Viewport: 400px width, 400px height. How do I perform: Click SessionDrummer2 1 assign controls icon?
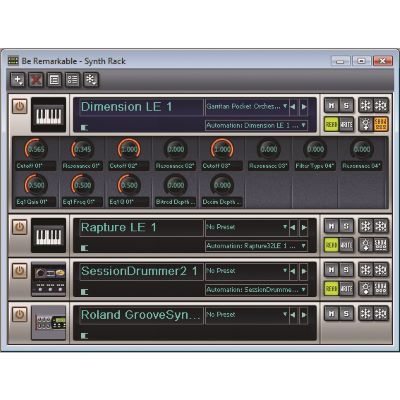tap(366, 289)
